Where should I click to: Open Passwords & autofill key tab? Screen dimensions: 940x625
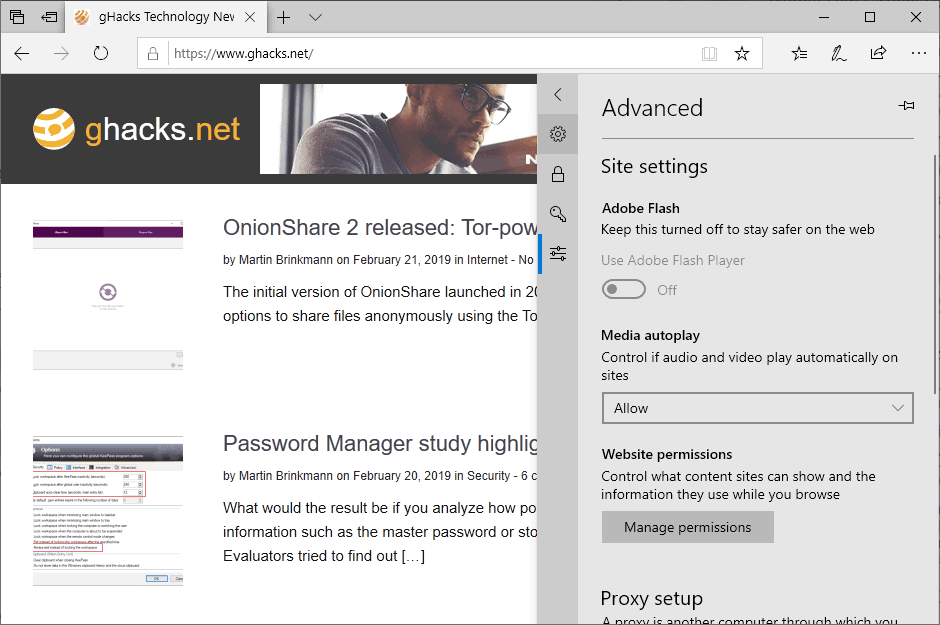tap(558, 214)
